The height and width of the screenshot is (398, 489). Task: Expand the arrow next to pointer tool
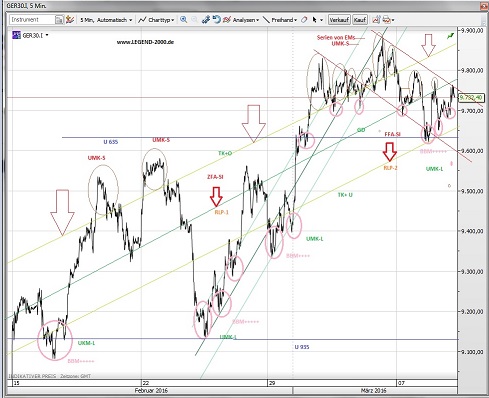click(x=321, y=20)
